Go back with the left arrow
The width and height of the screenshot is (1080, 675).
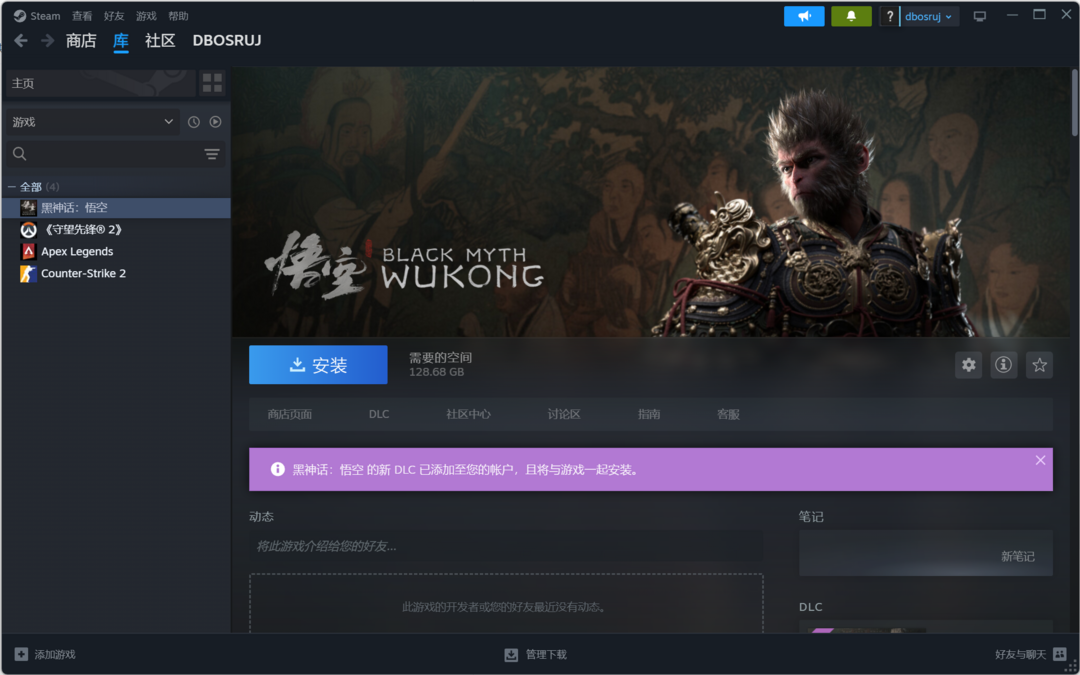click(x=21, y=41)
